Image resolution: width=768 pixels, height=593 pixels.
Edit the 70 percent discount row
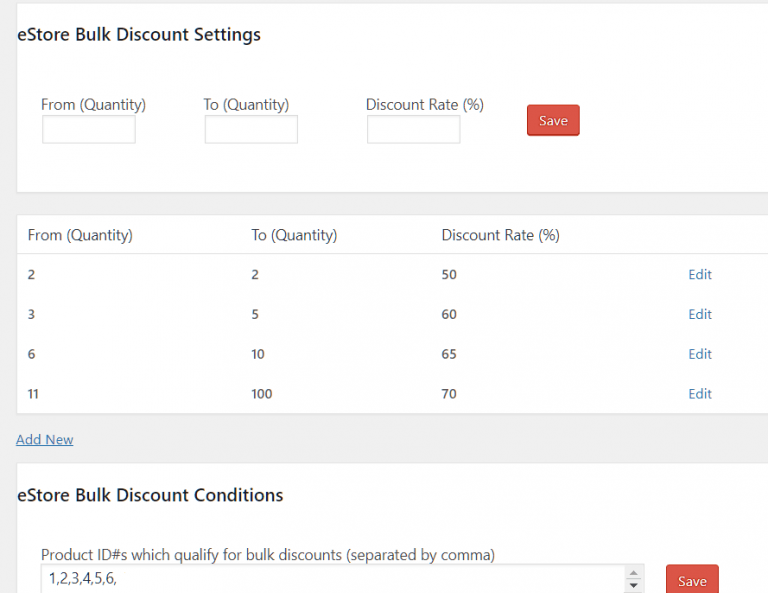(699, 394)
